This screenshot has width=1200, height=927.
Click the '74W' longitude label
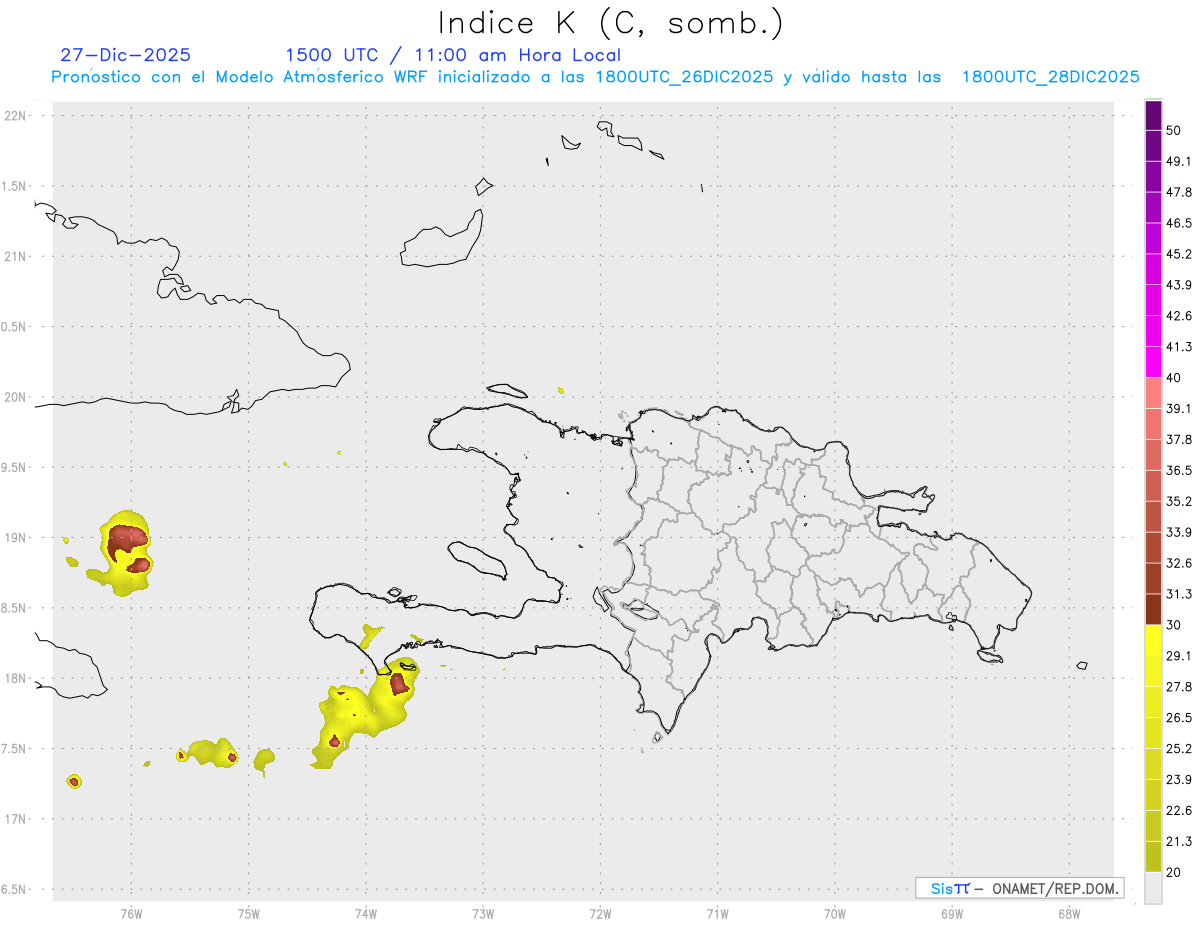coord(366,913)
